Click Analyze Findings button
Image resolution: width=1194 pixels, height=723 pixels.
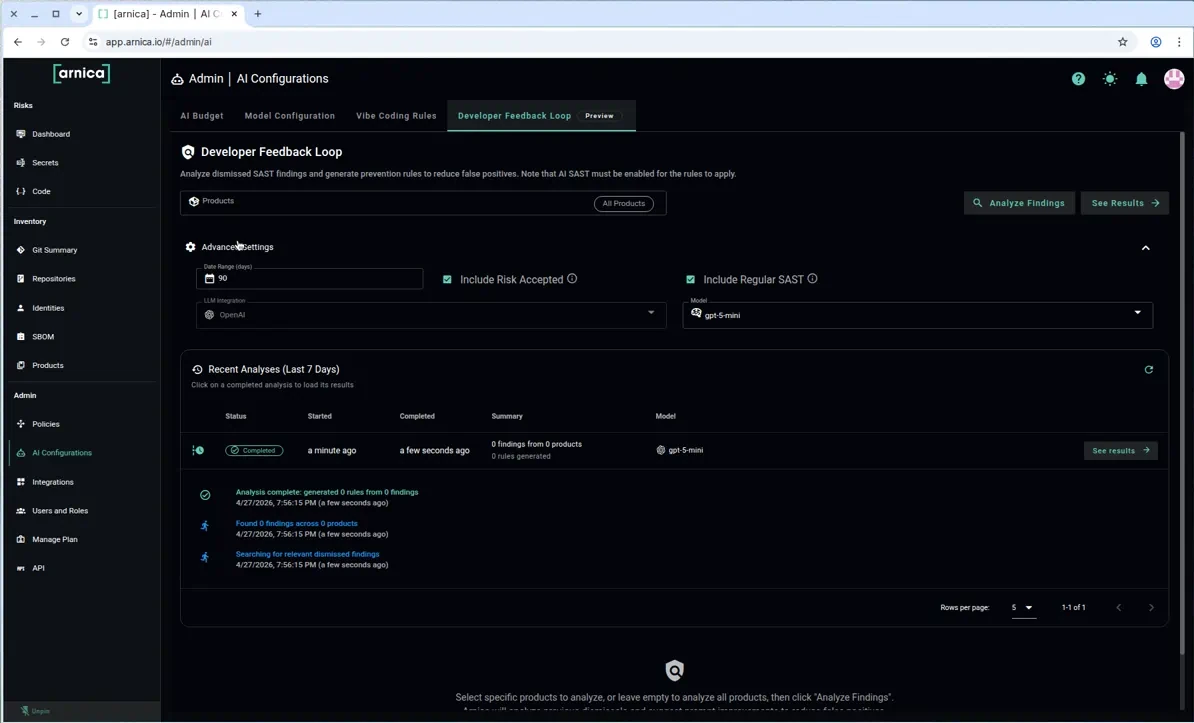point(1019,203)
